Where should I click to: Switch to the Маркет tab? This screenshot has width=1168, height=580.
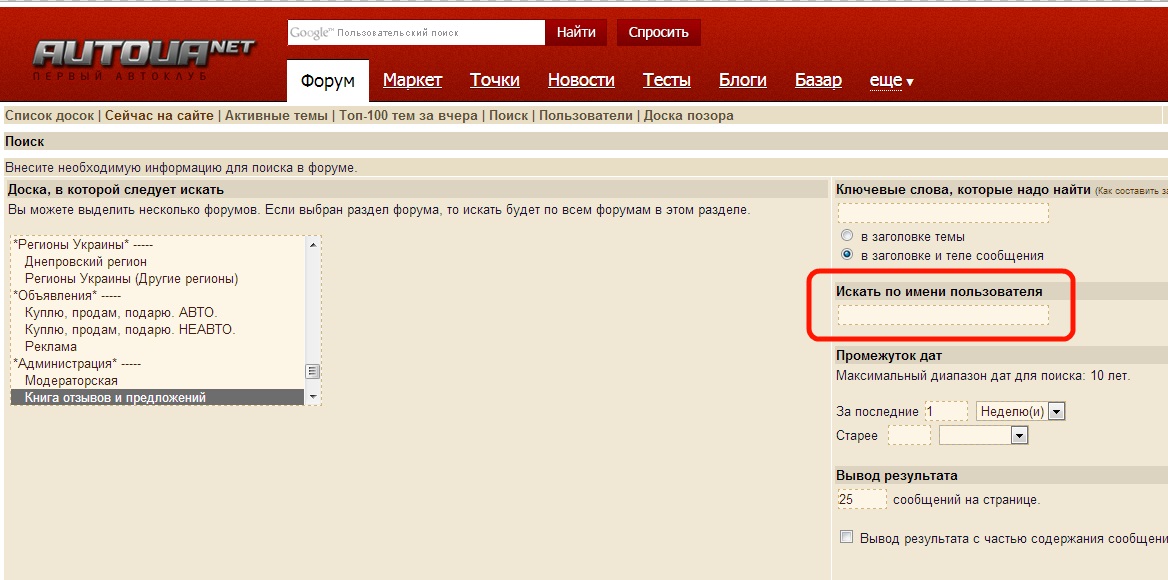tap(412, 80)
